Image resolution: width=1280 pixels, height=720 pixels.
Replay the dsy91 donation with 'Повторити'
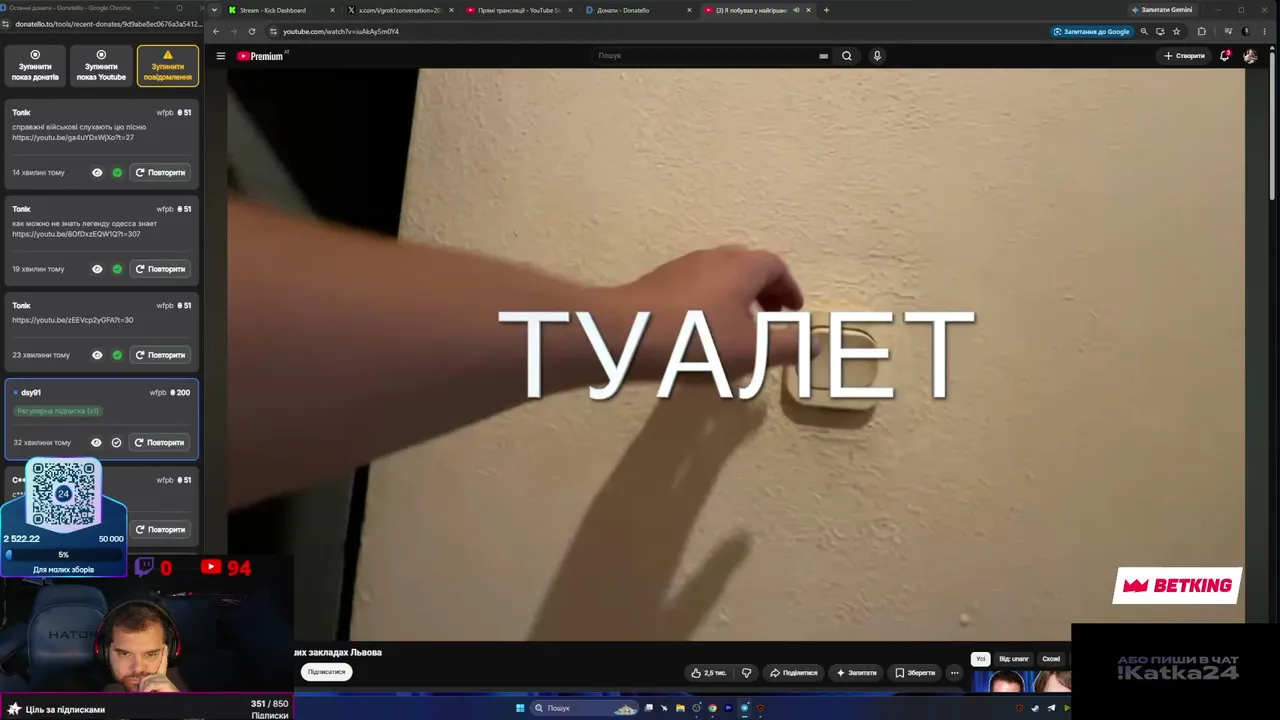pyautogui.click(x=160, y=442)
